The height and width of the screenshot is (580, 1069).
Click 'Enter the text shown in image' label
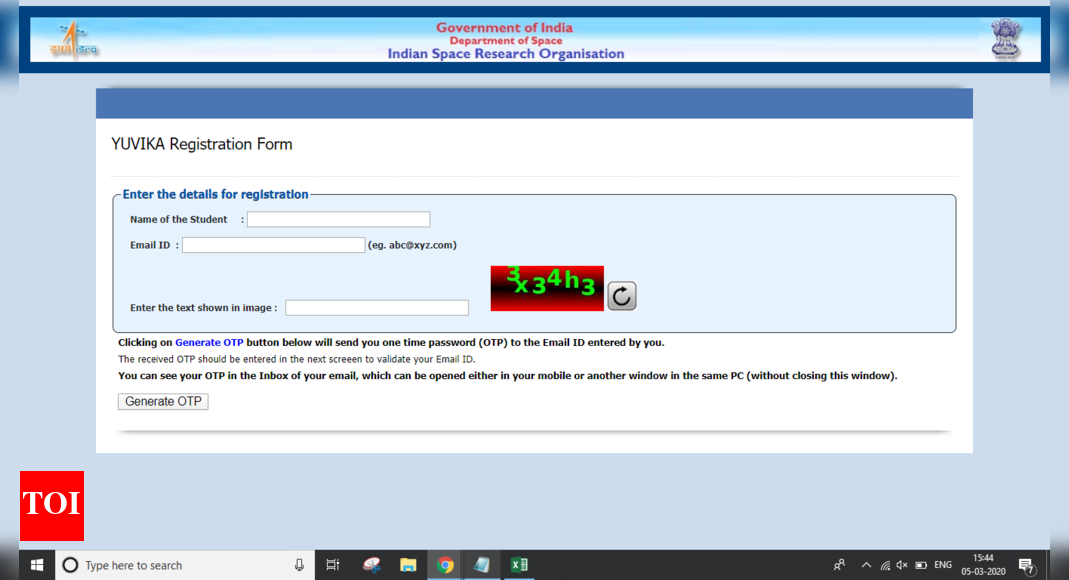tap(203, 308)
